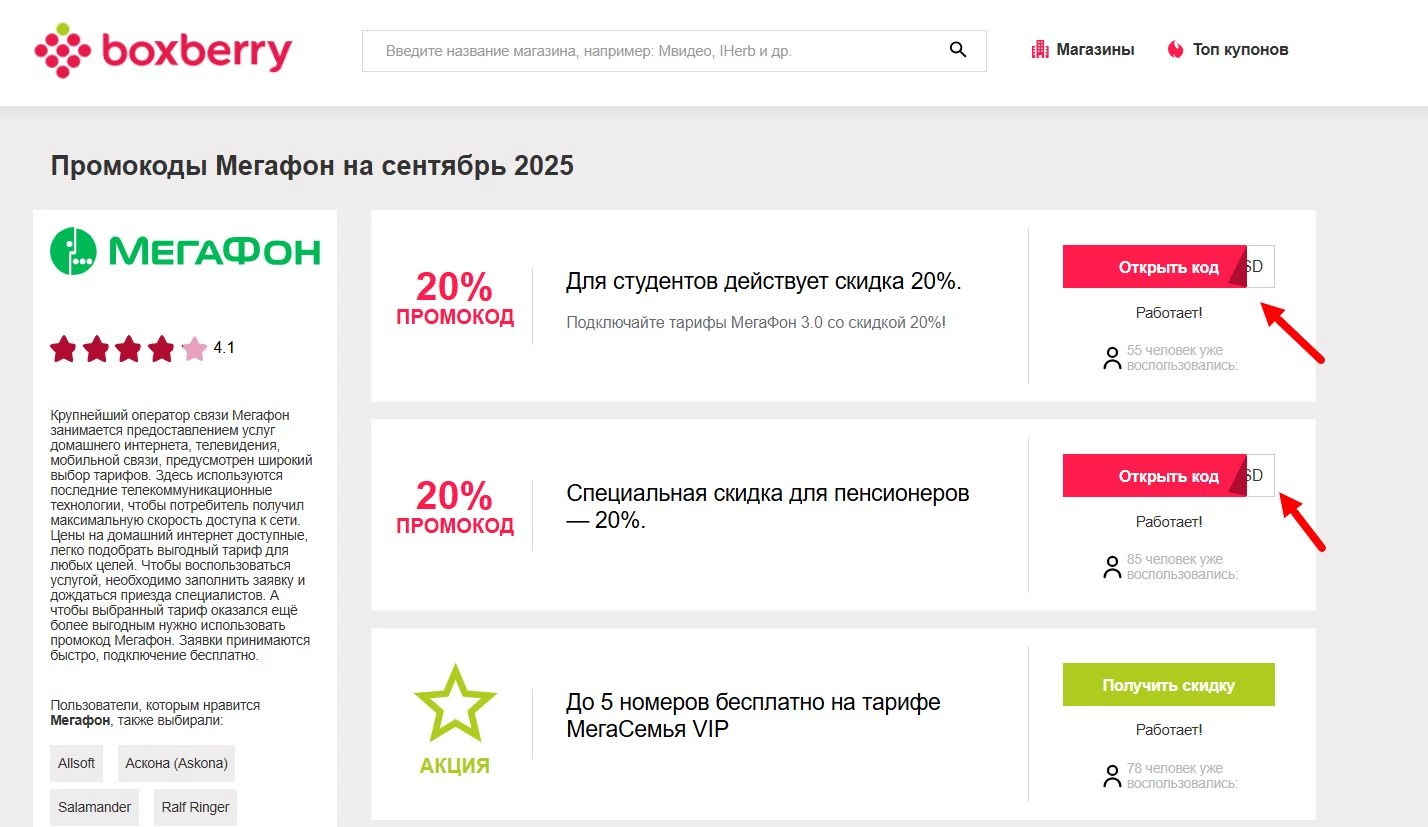Click Получить скидку for МегаСемья VIP offer

1168,684
